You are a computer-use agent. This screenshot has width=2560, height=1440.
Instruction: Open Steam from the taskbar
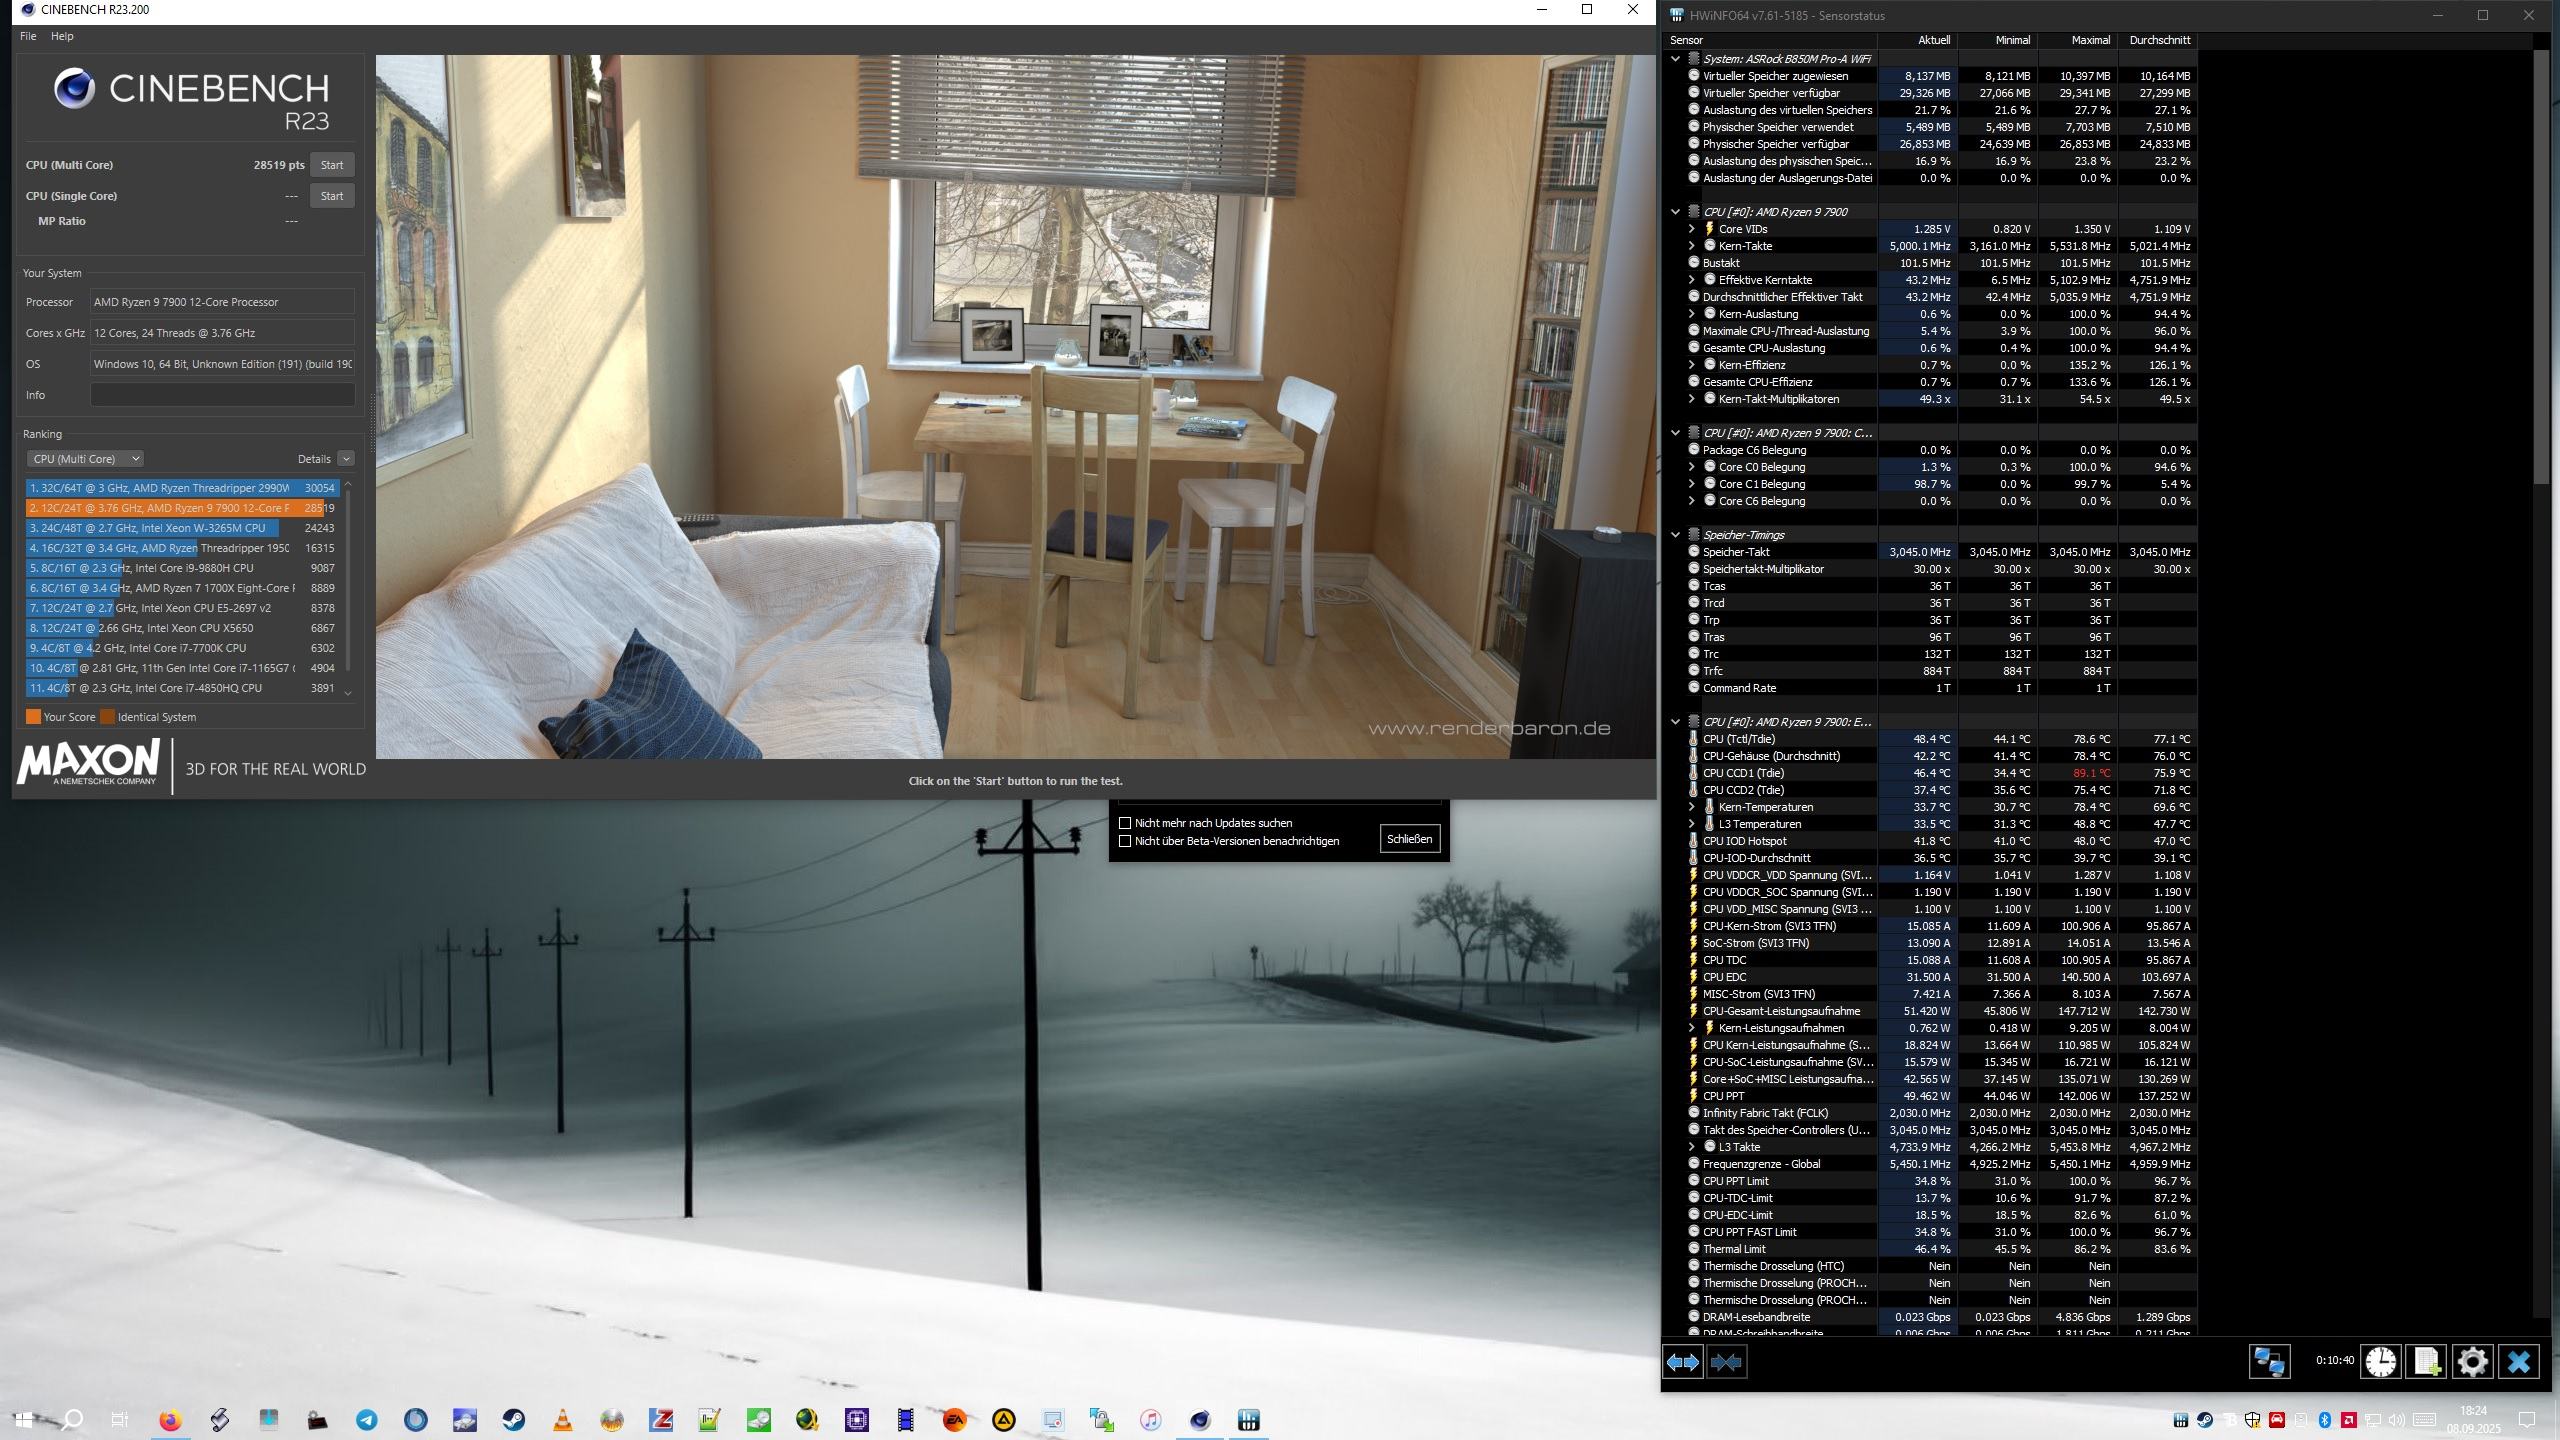click(514, 1420)
